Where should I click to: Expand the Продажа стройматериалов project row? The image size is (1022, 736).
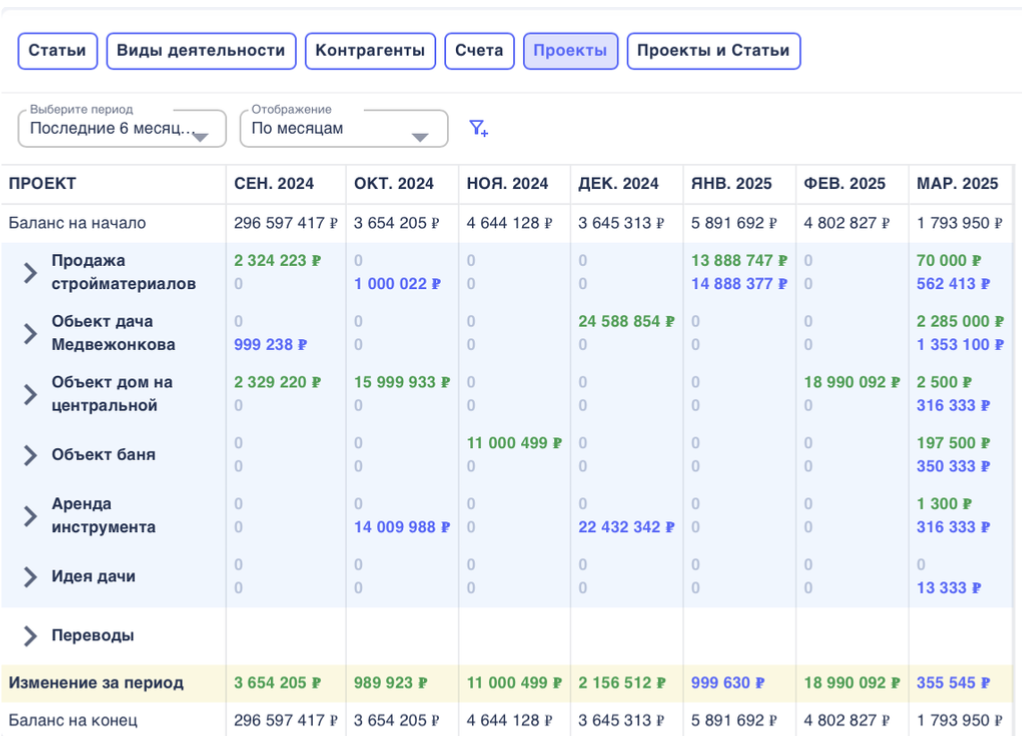[x=31, y=272]
